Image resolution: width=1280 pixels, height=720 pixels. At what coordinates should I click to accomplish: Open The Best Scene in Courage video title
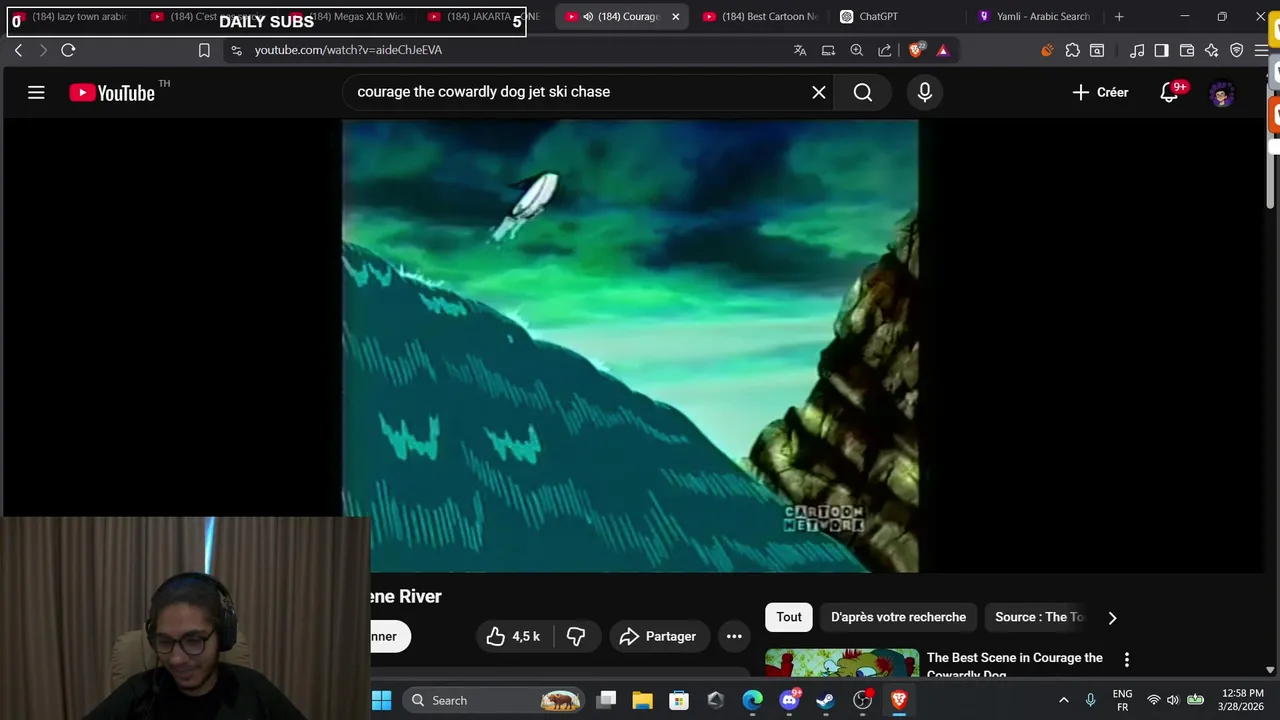[x=1015, y=665]
